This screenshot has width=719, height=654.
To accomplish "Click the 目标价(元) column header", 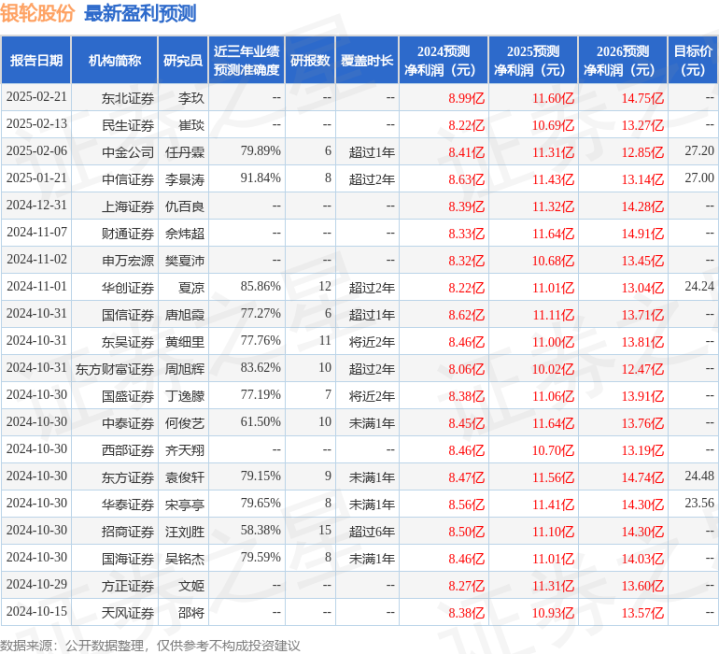I will (693, 60).
